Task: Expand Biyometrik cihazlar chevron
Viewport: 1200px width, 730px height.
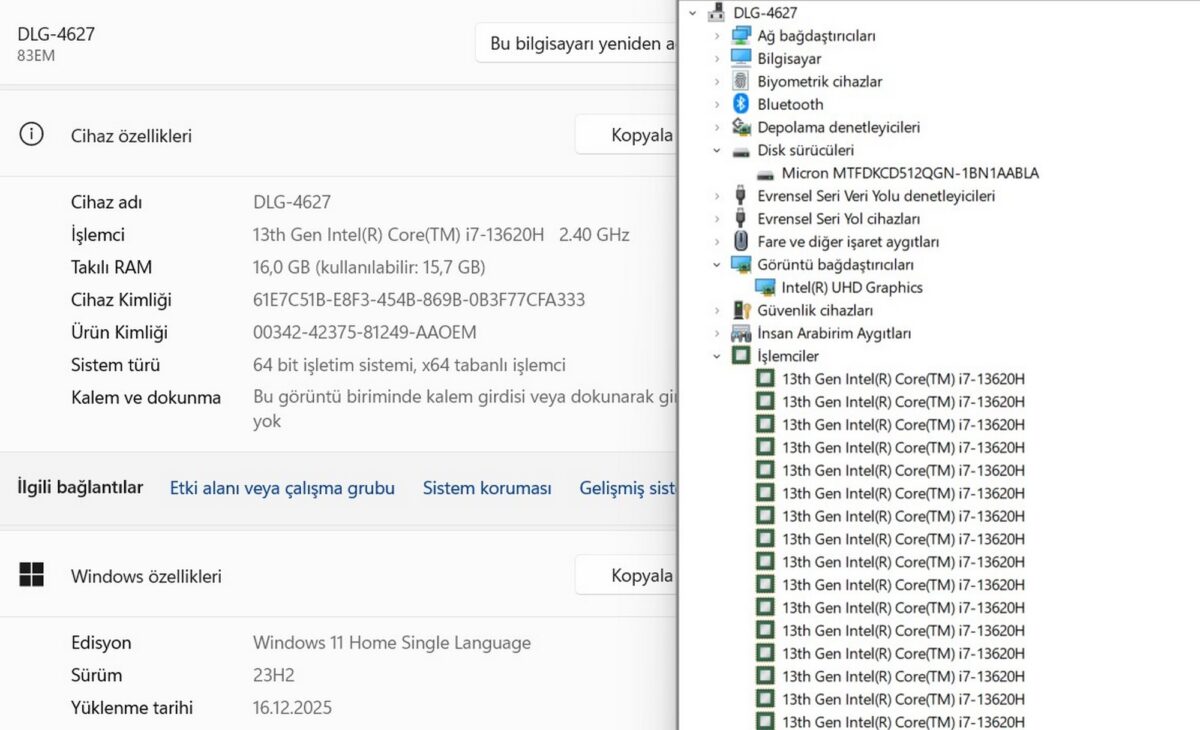Action: 717,82
